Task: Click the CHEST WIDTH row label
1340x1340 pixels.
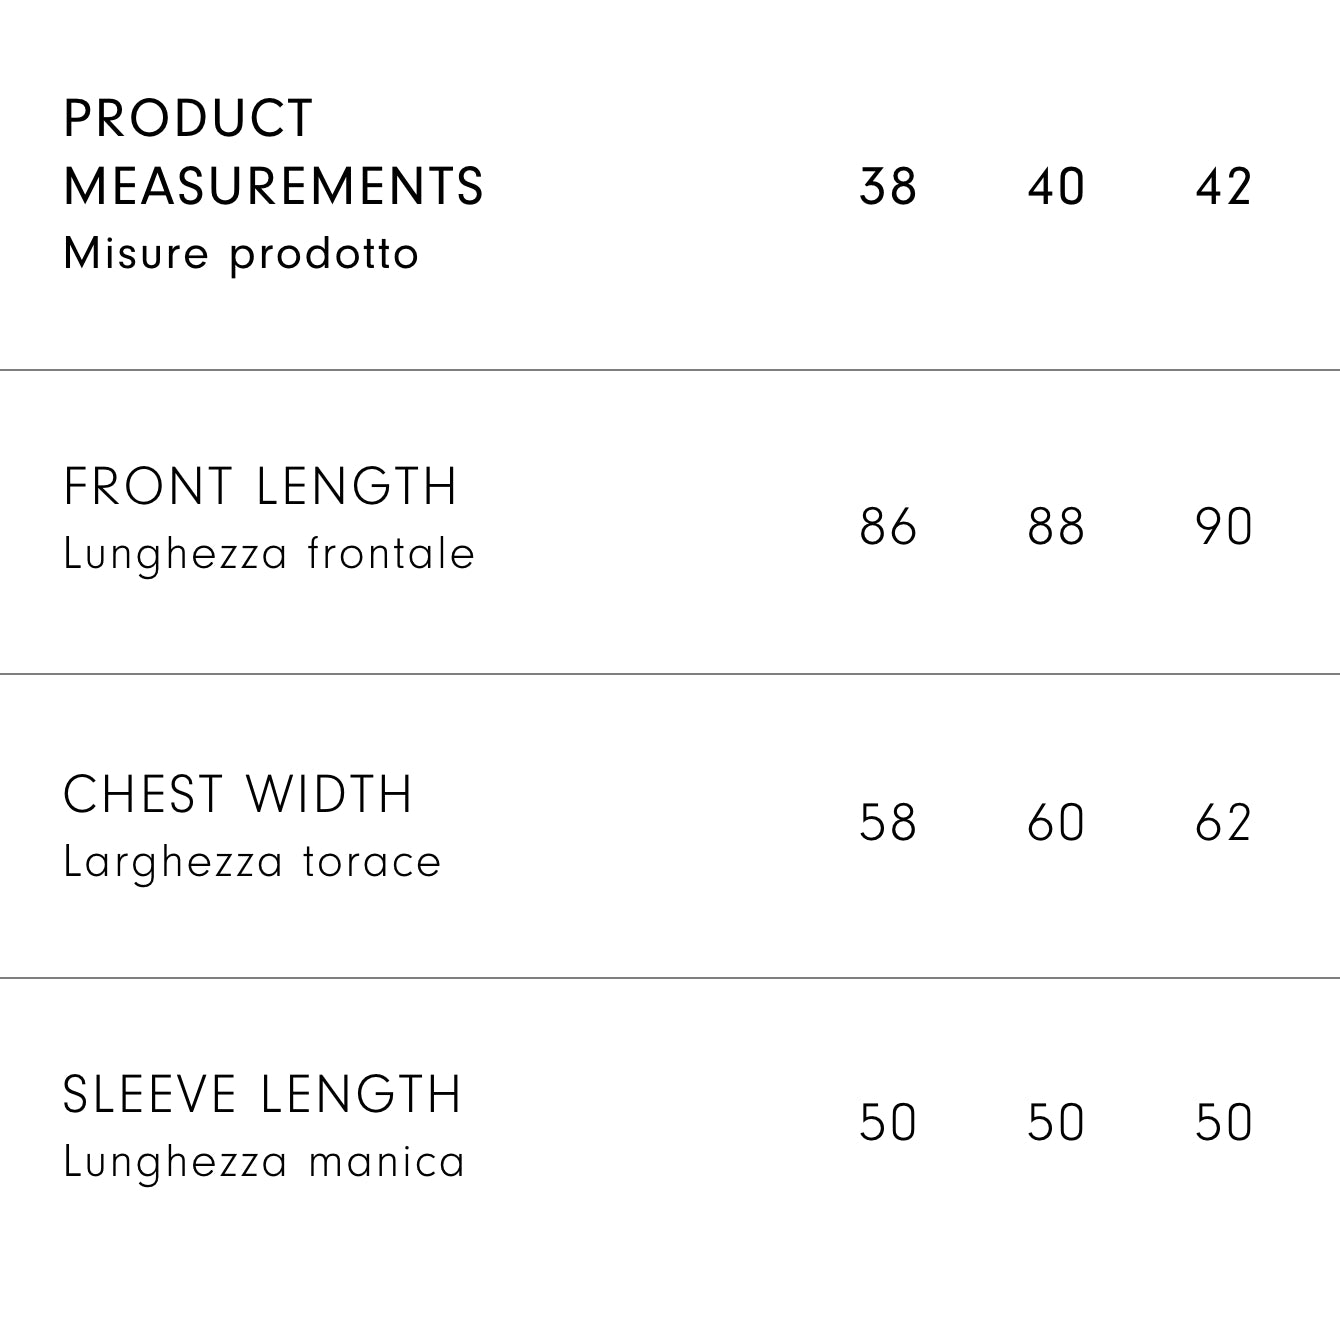Action: (x=238, y=795)
